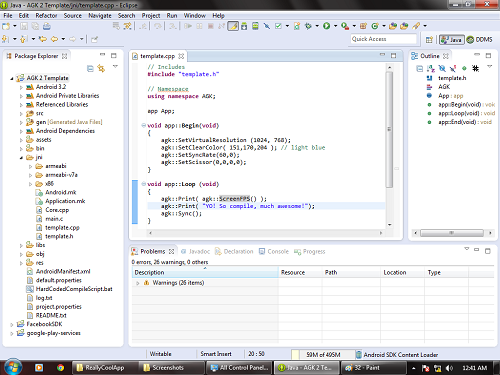The width and height of the screenshot is (500, 375).
Task: Open the Navigate menu
Action: (x=100, y=16)
